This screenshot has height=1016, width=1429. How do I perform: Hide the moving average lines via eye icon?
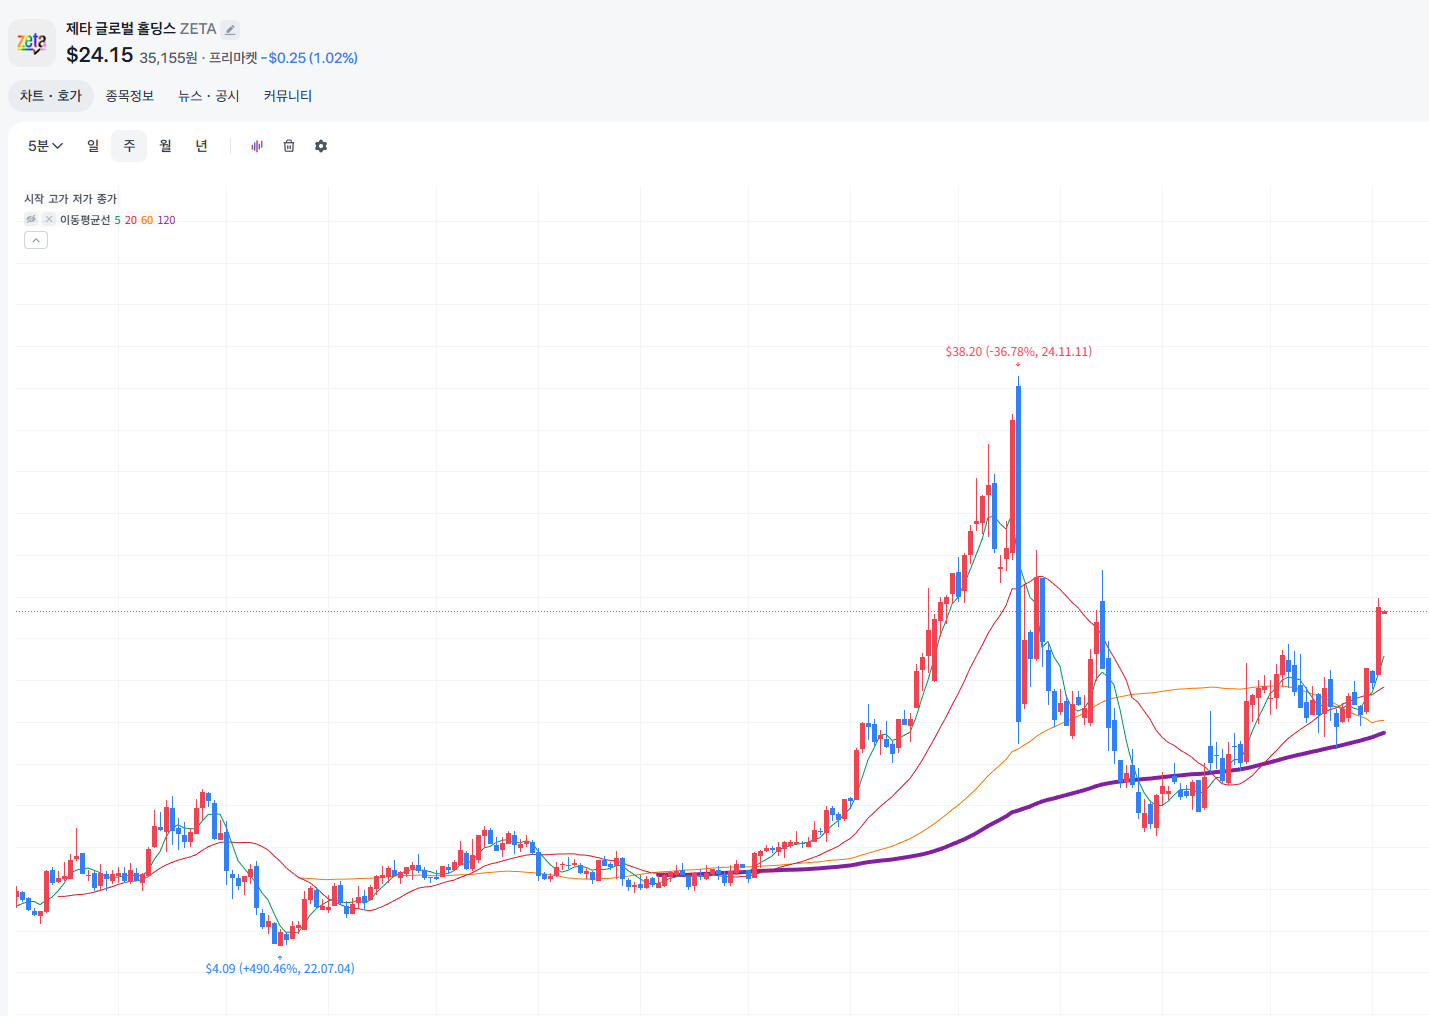(x=31, y=219)
